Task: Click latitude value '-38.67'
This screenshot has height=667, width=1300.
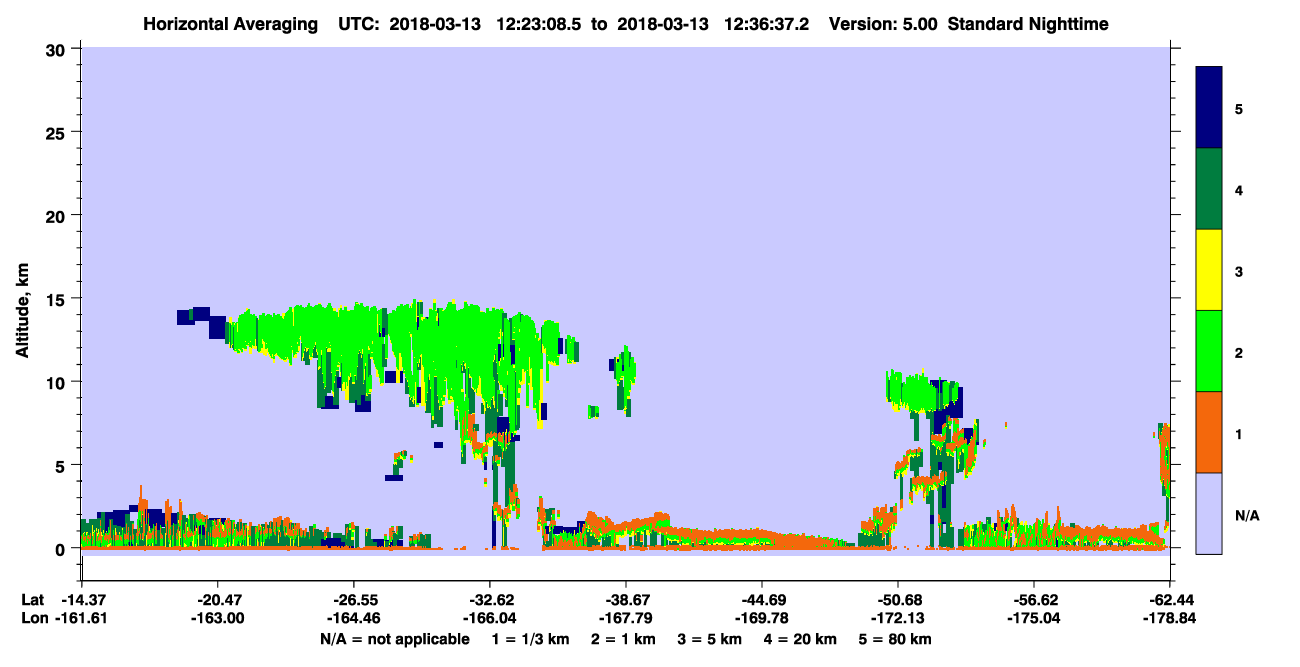Action: click(625, 600)
